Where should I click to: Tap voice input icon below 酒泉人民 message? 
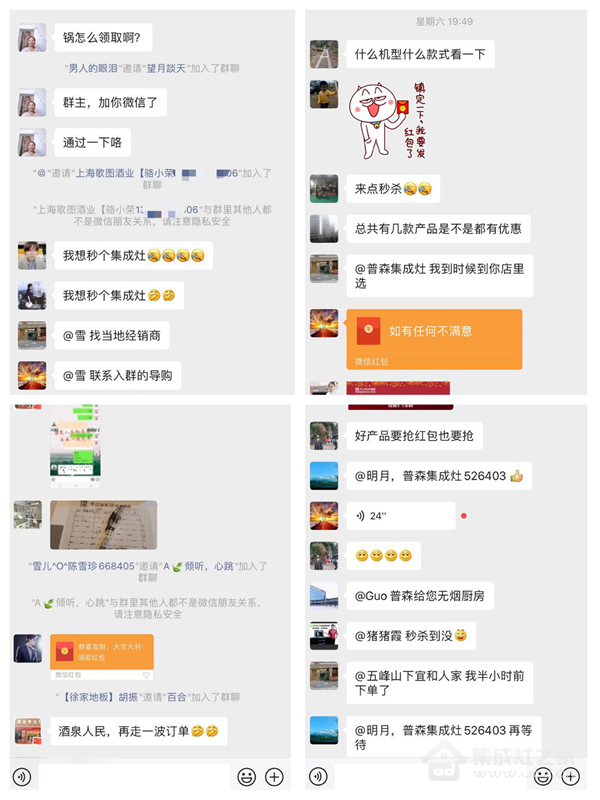tap(22, 777)
